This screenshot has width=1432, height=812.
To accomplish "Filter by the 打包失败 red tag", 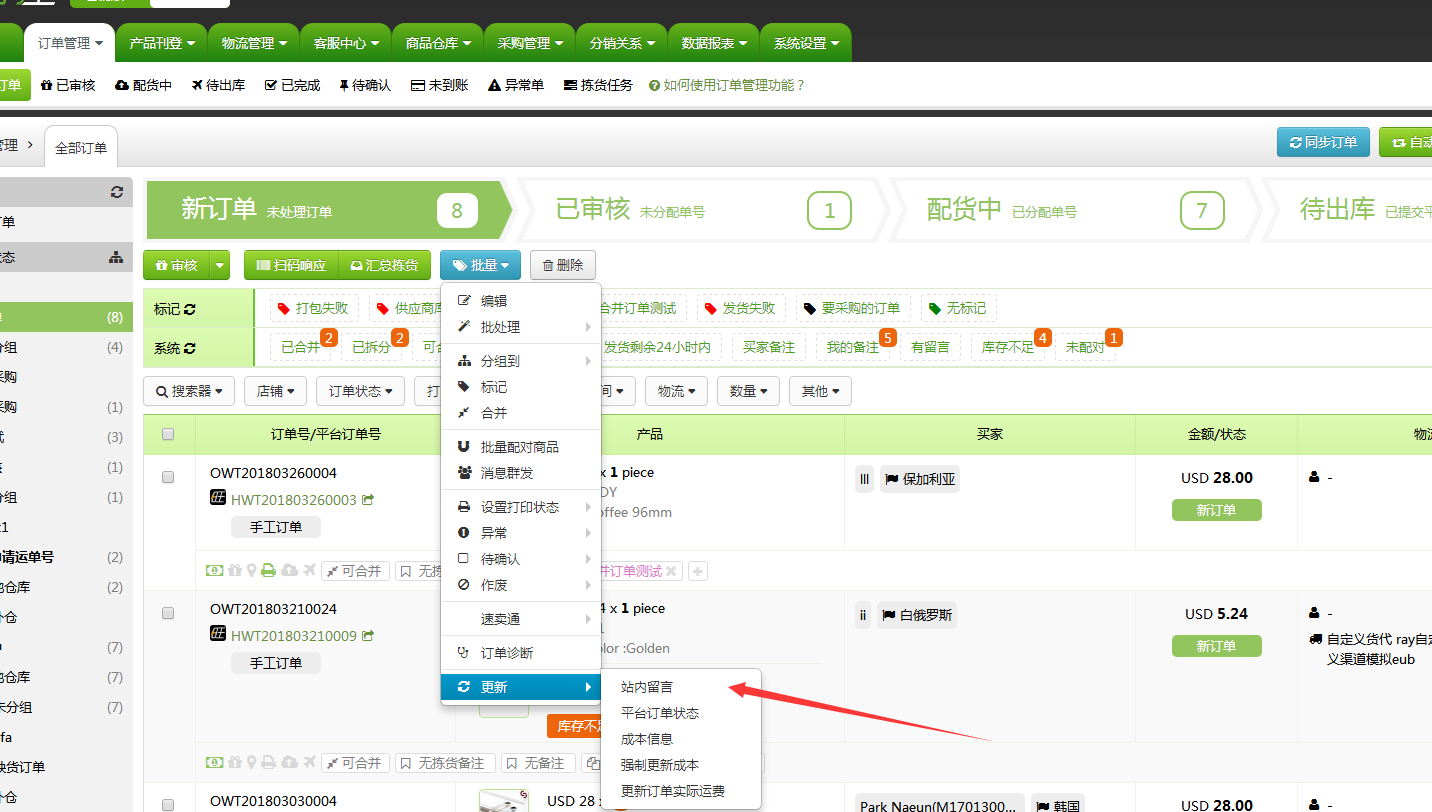I will click(312, 308).
